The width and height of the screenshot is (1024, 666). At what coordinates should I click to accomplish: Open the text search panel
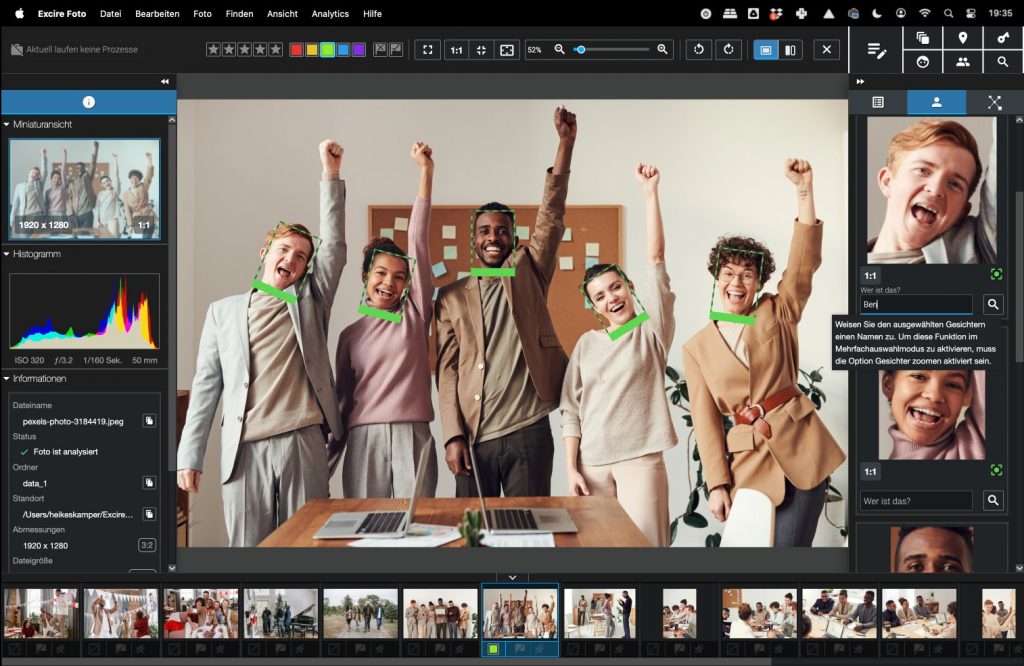(1003, 62)
